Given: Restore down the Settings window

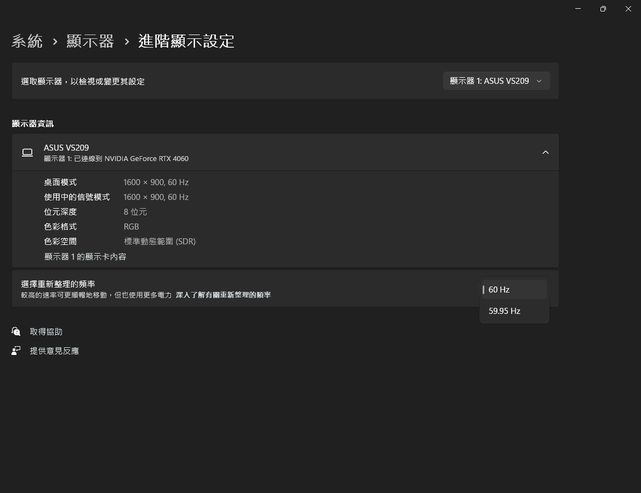Looking at the screenshot, I should click(x=602, y=9).
